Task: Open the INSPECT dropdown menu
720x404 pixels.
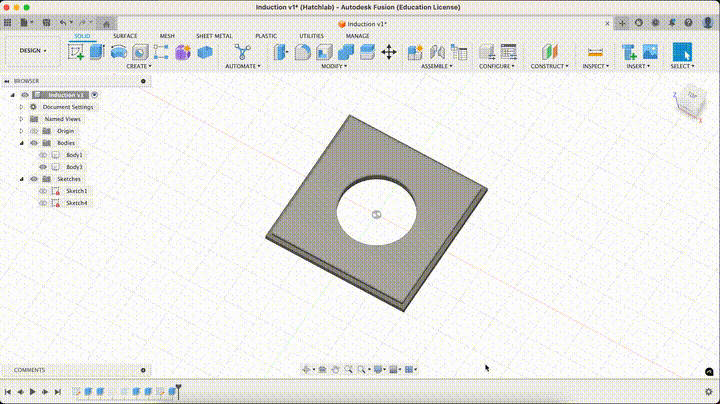Action: tap(596, 66)
